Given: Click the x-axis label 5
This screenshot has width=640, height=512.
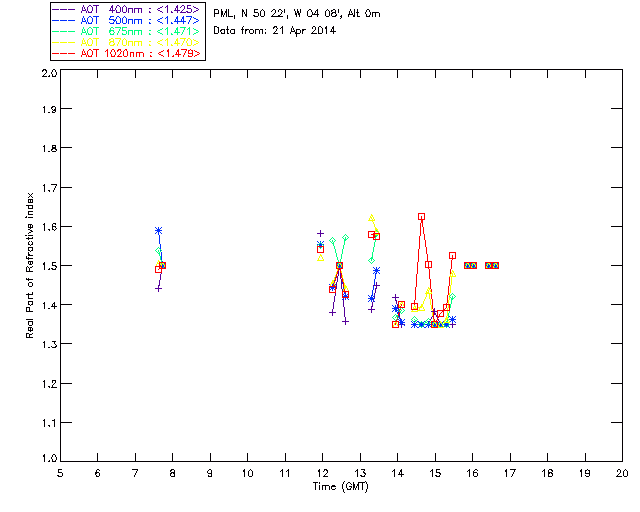Looking at the screenshot, I should tap(60, 473).
